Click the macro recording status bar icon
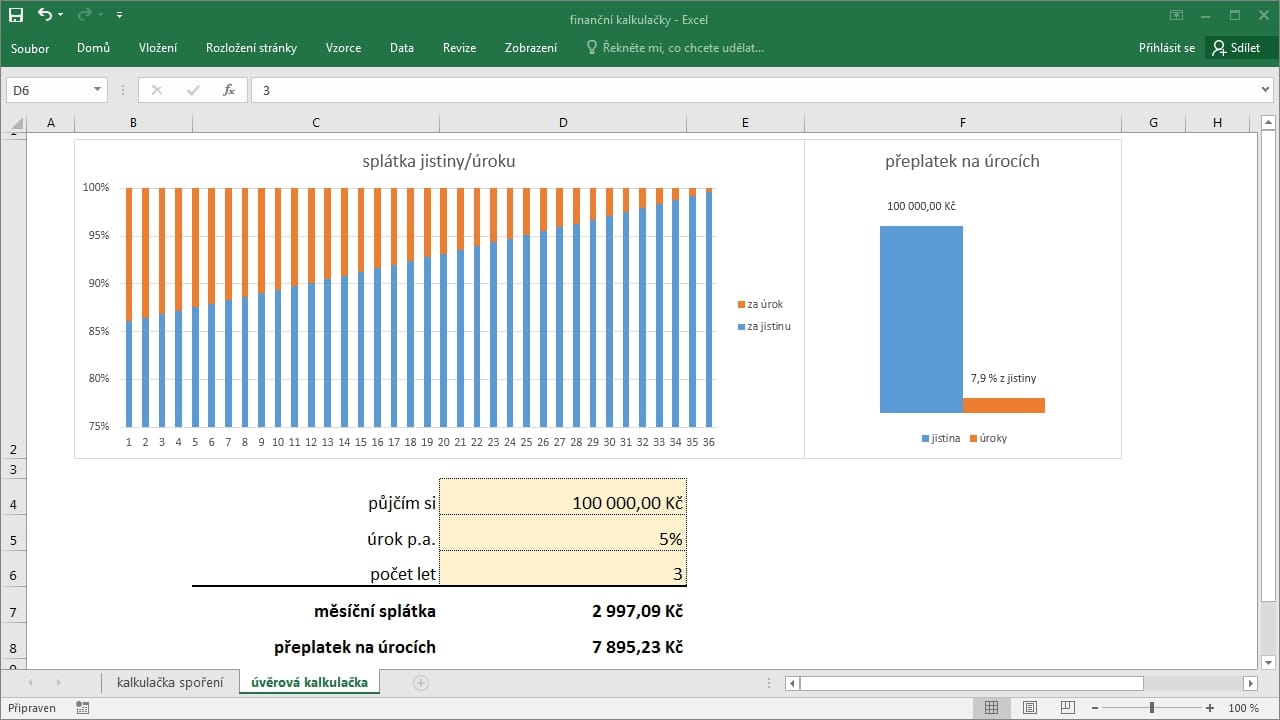 point(82,708)
